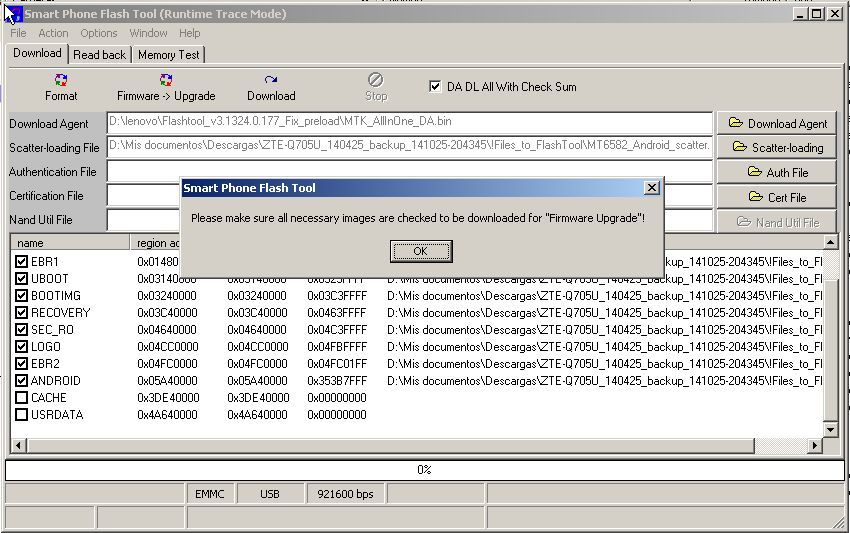Click ANDROID end address 0x353B7FFF
Screen dimensions: 850x533
[337, 381]
